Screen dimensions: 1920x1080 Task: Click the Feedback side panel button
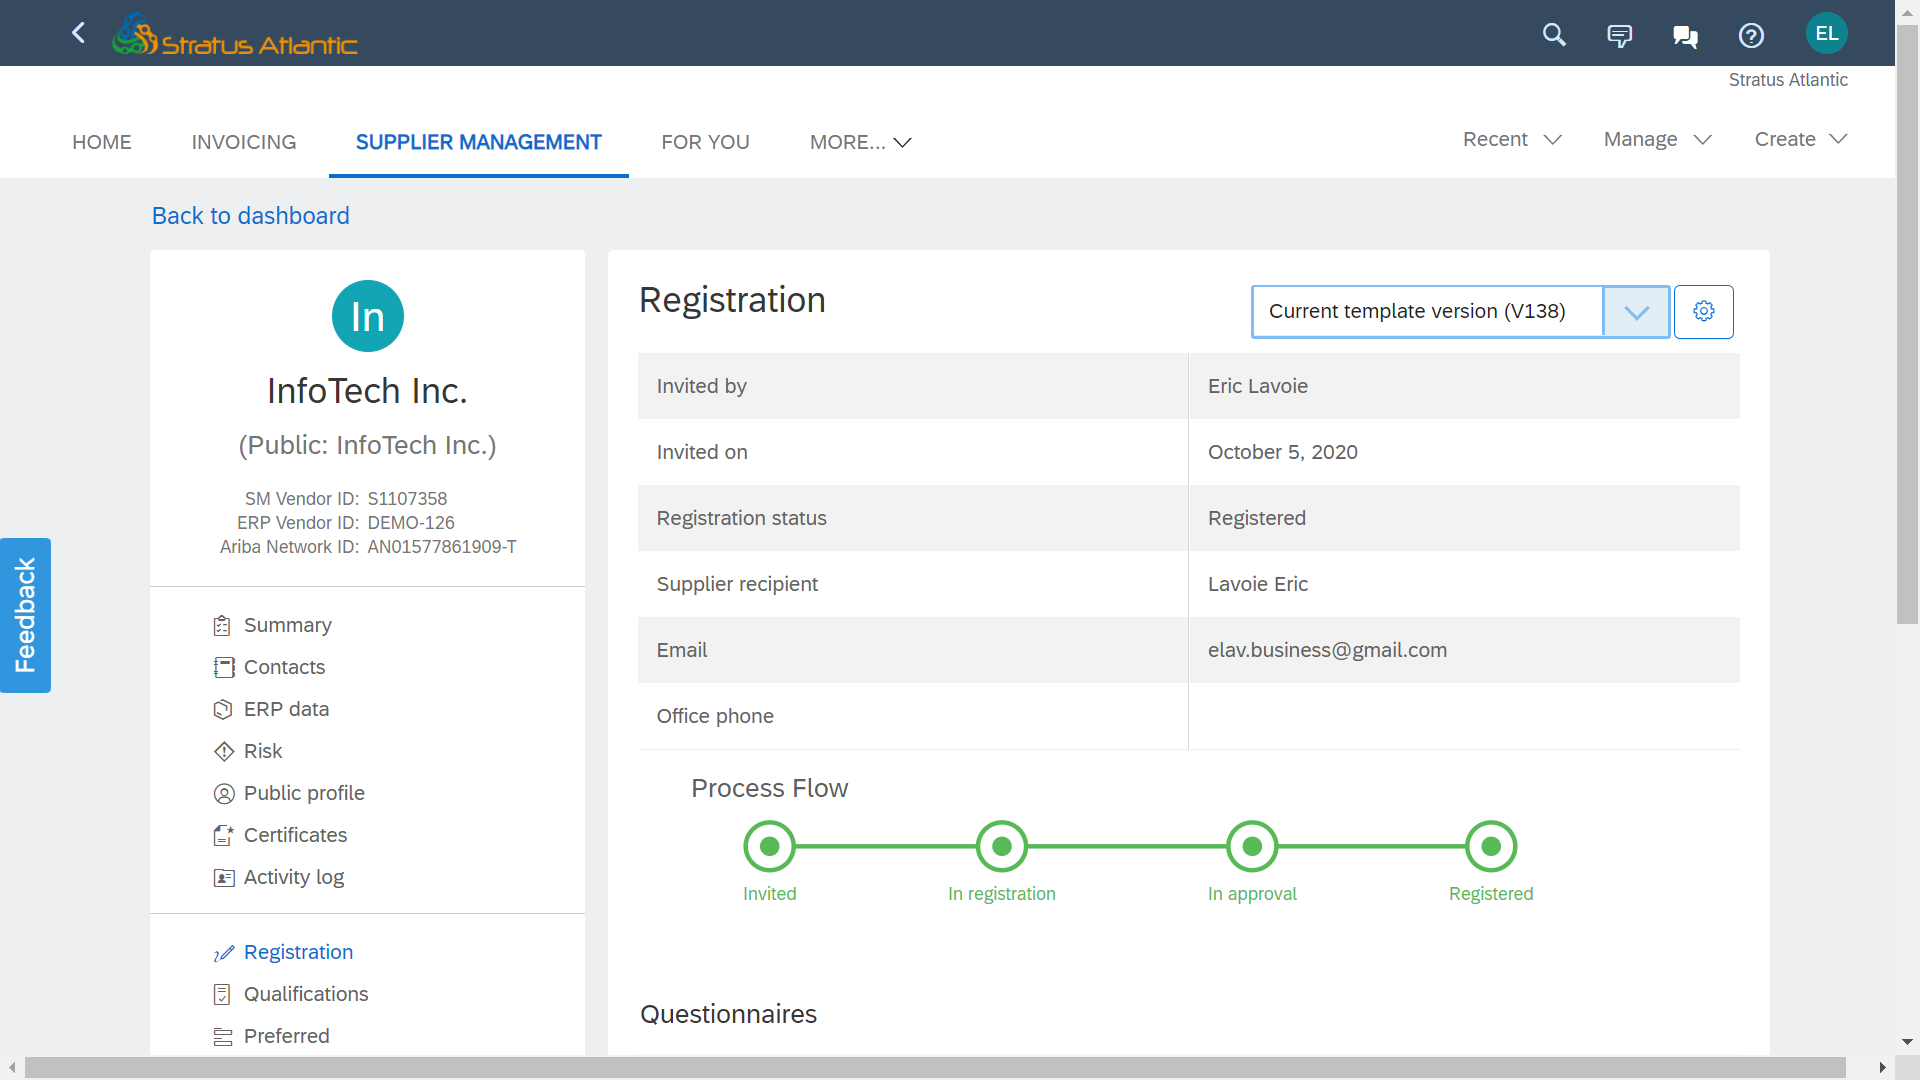click(x=25, y=615)
